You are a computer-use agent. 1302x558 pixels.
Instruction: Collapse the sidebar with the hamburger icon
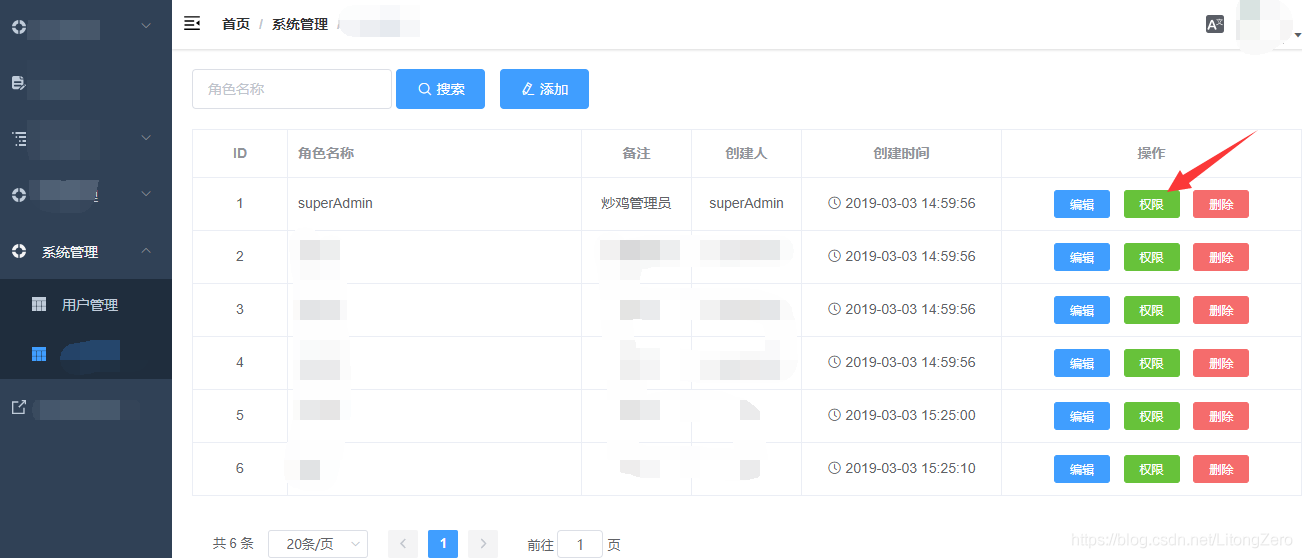192,24
